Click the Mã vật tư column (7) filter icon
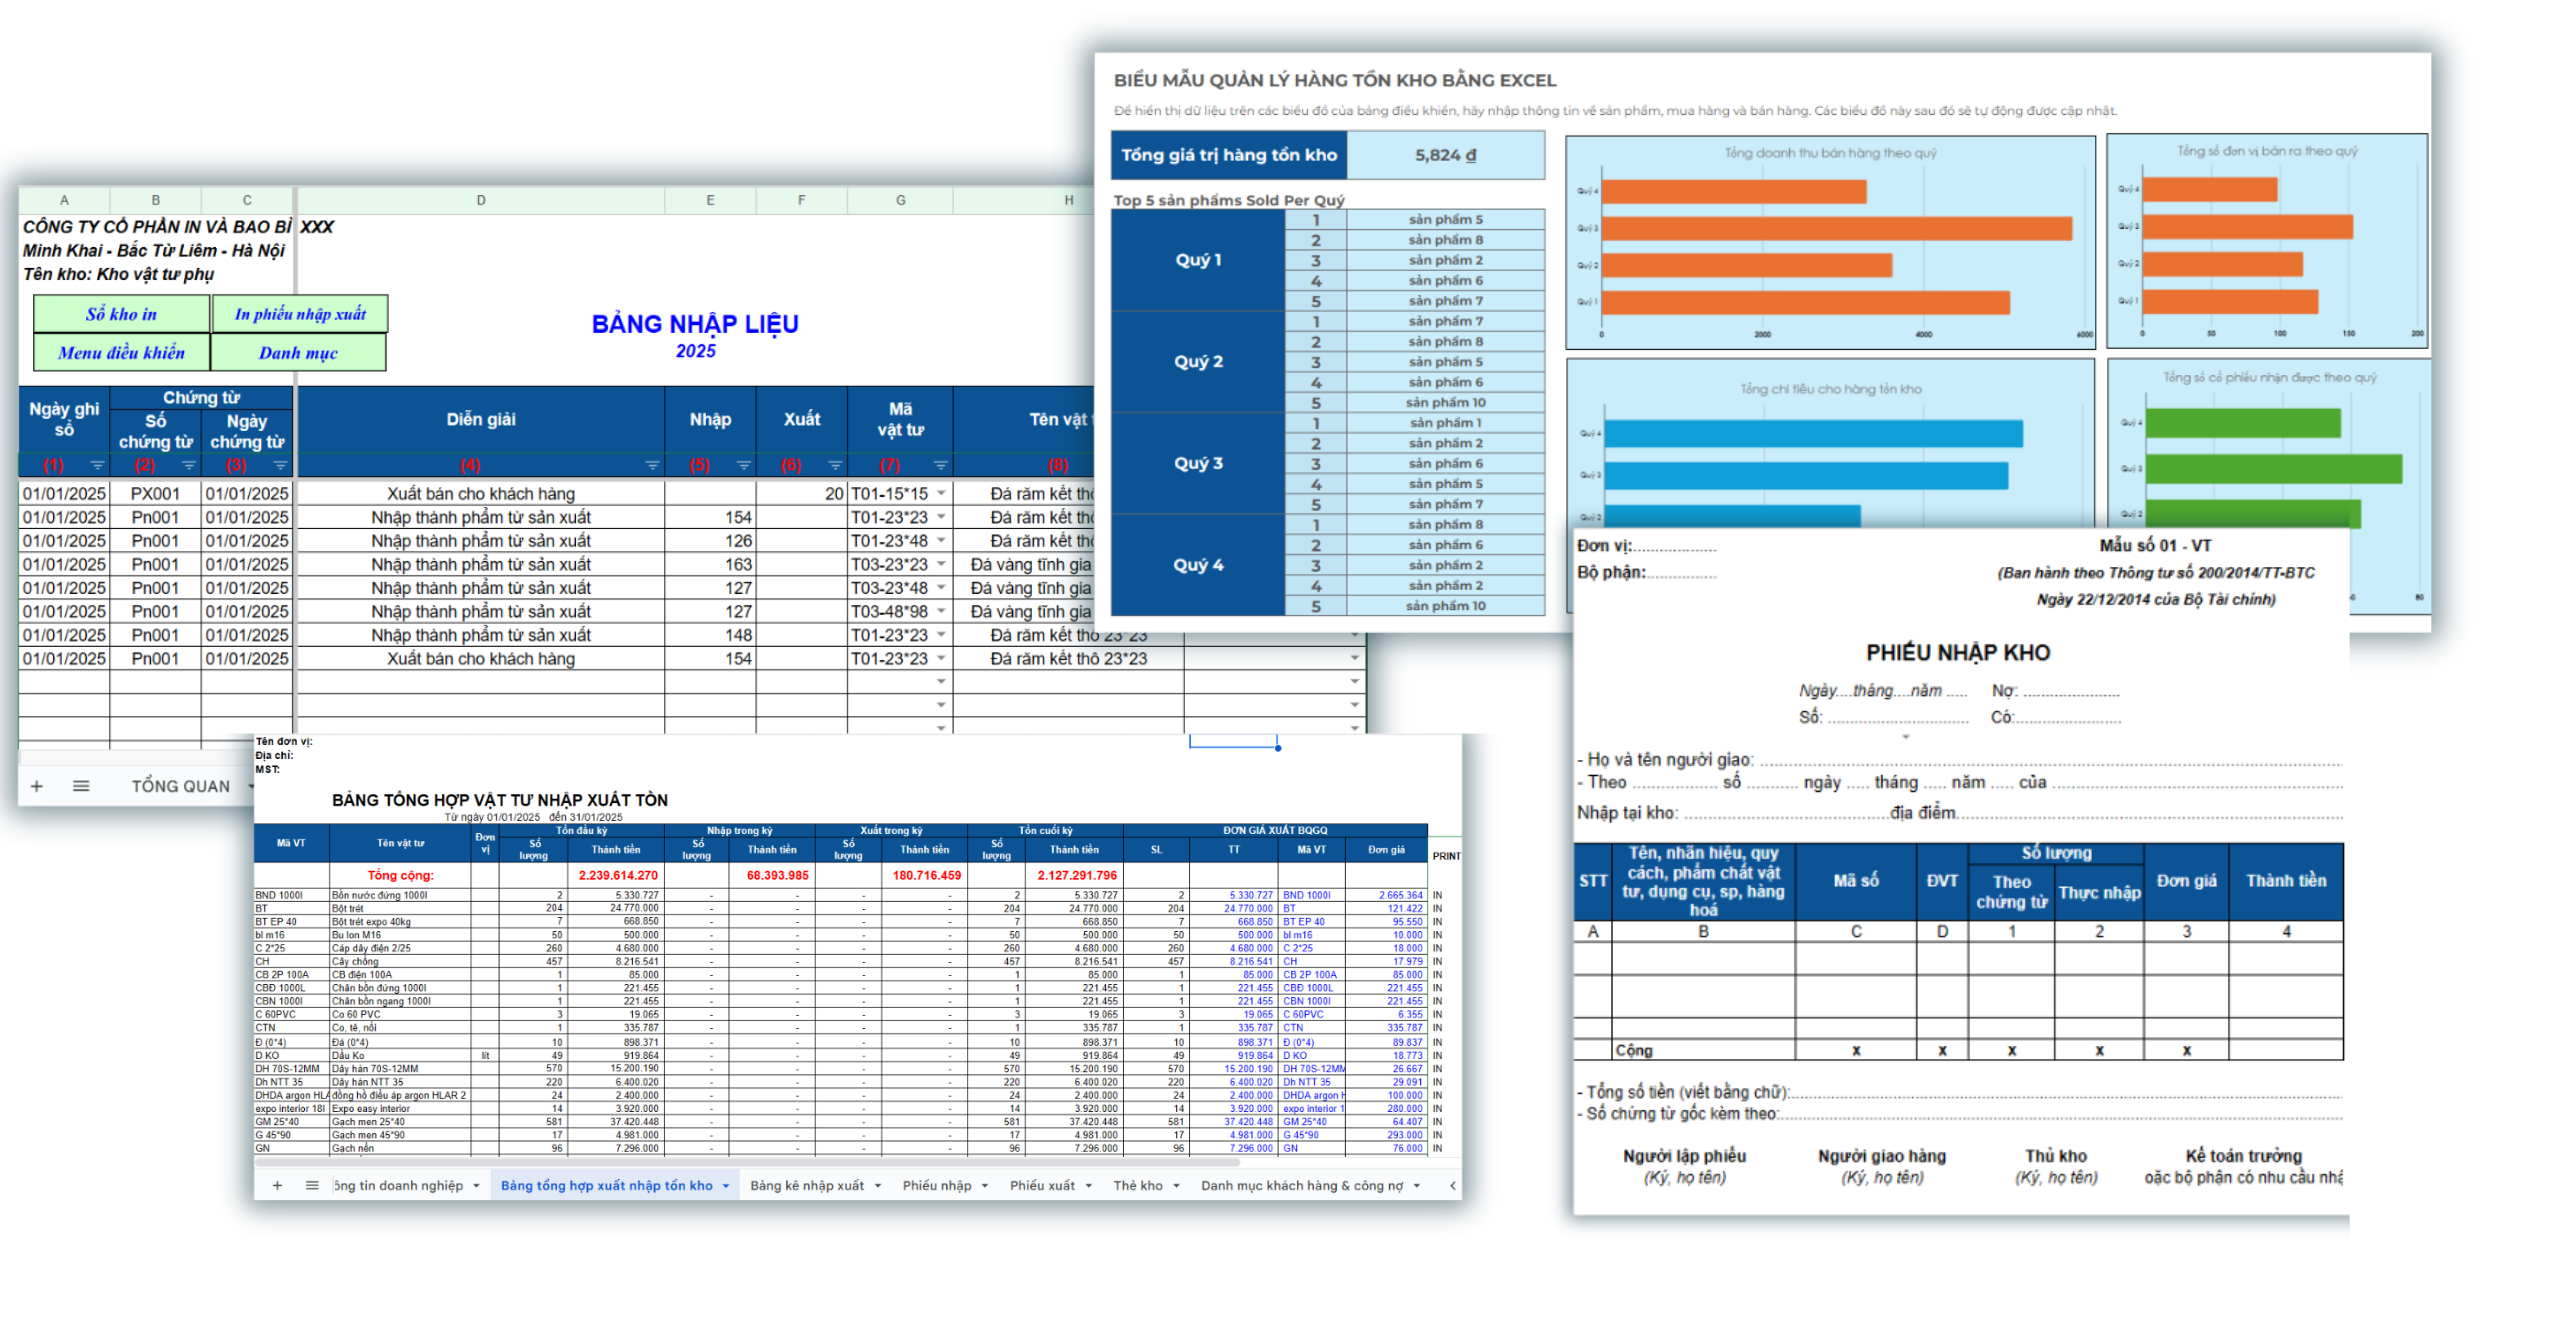Viewport: 2550px width, 1335px height. (939, 466)
